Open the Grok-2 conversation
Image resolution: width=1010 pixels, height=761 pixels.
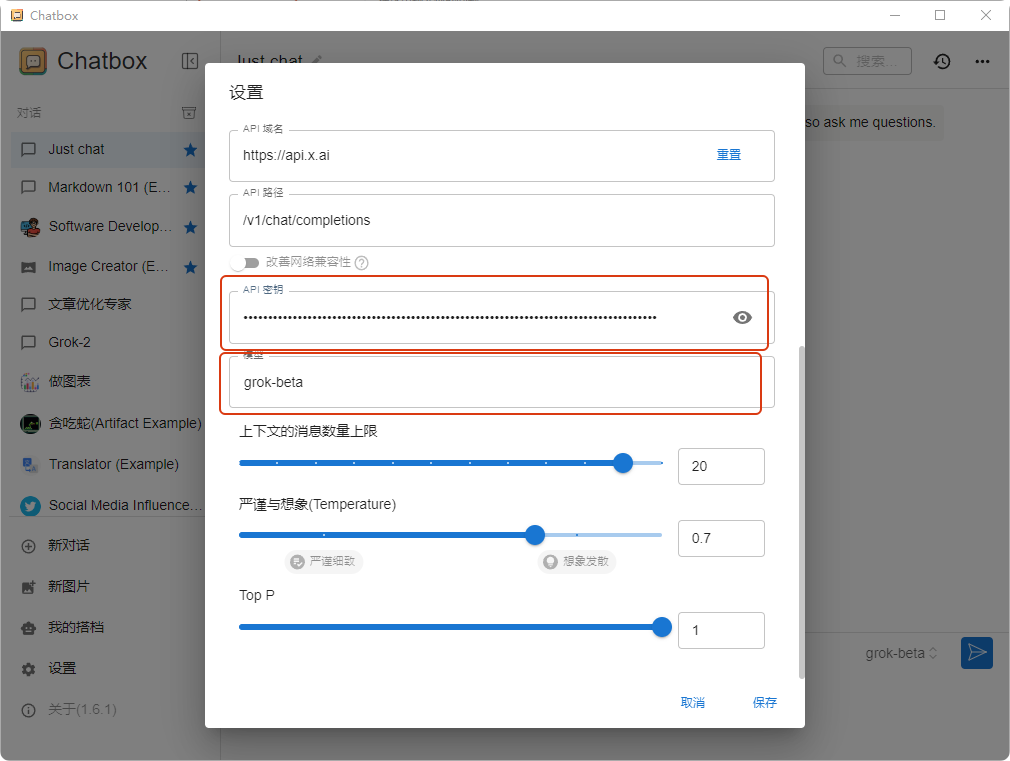[x=108, y=342]
